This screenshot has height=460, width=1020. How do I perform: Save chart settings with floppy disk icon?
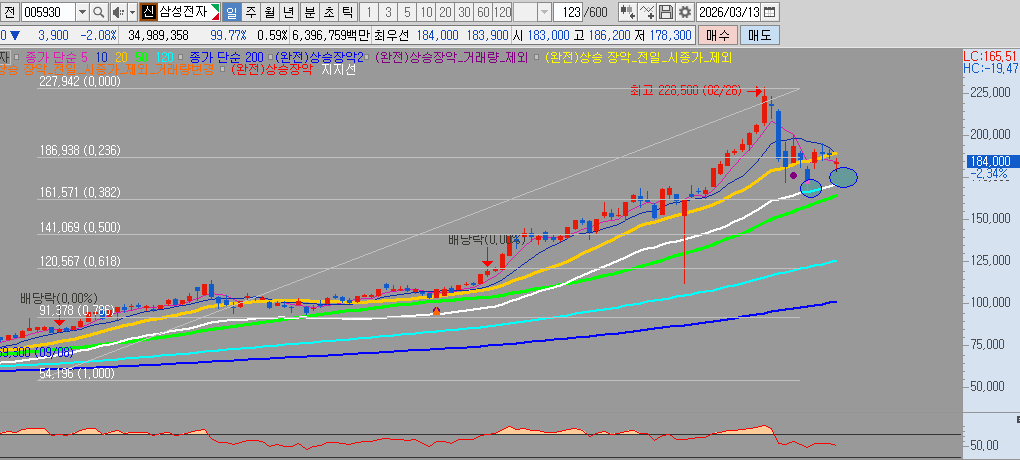tap(665, 12)
